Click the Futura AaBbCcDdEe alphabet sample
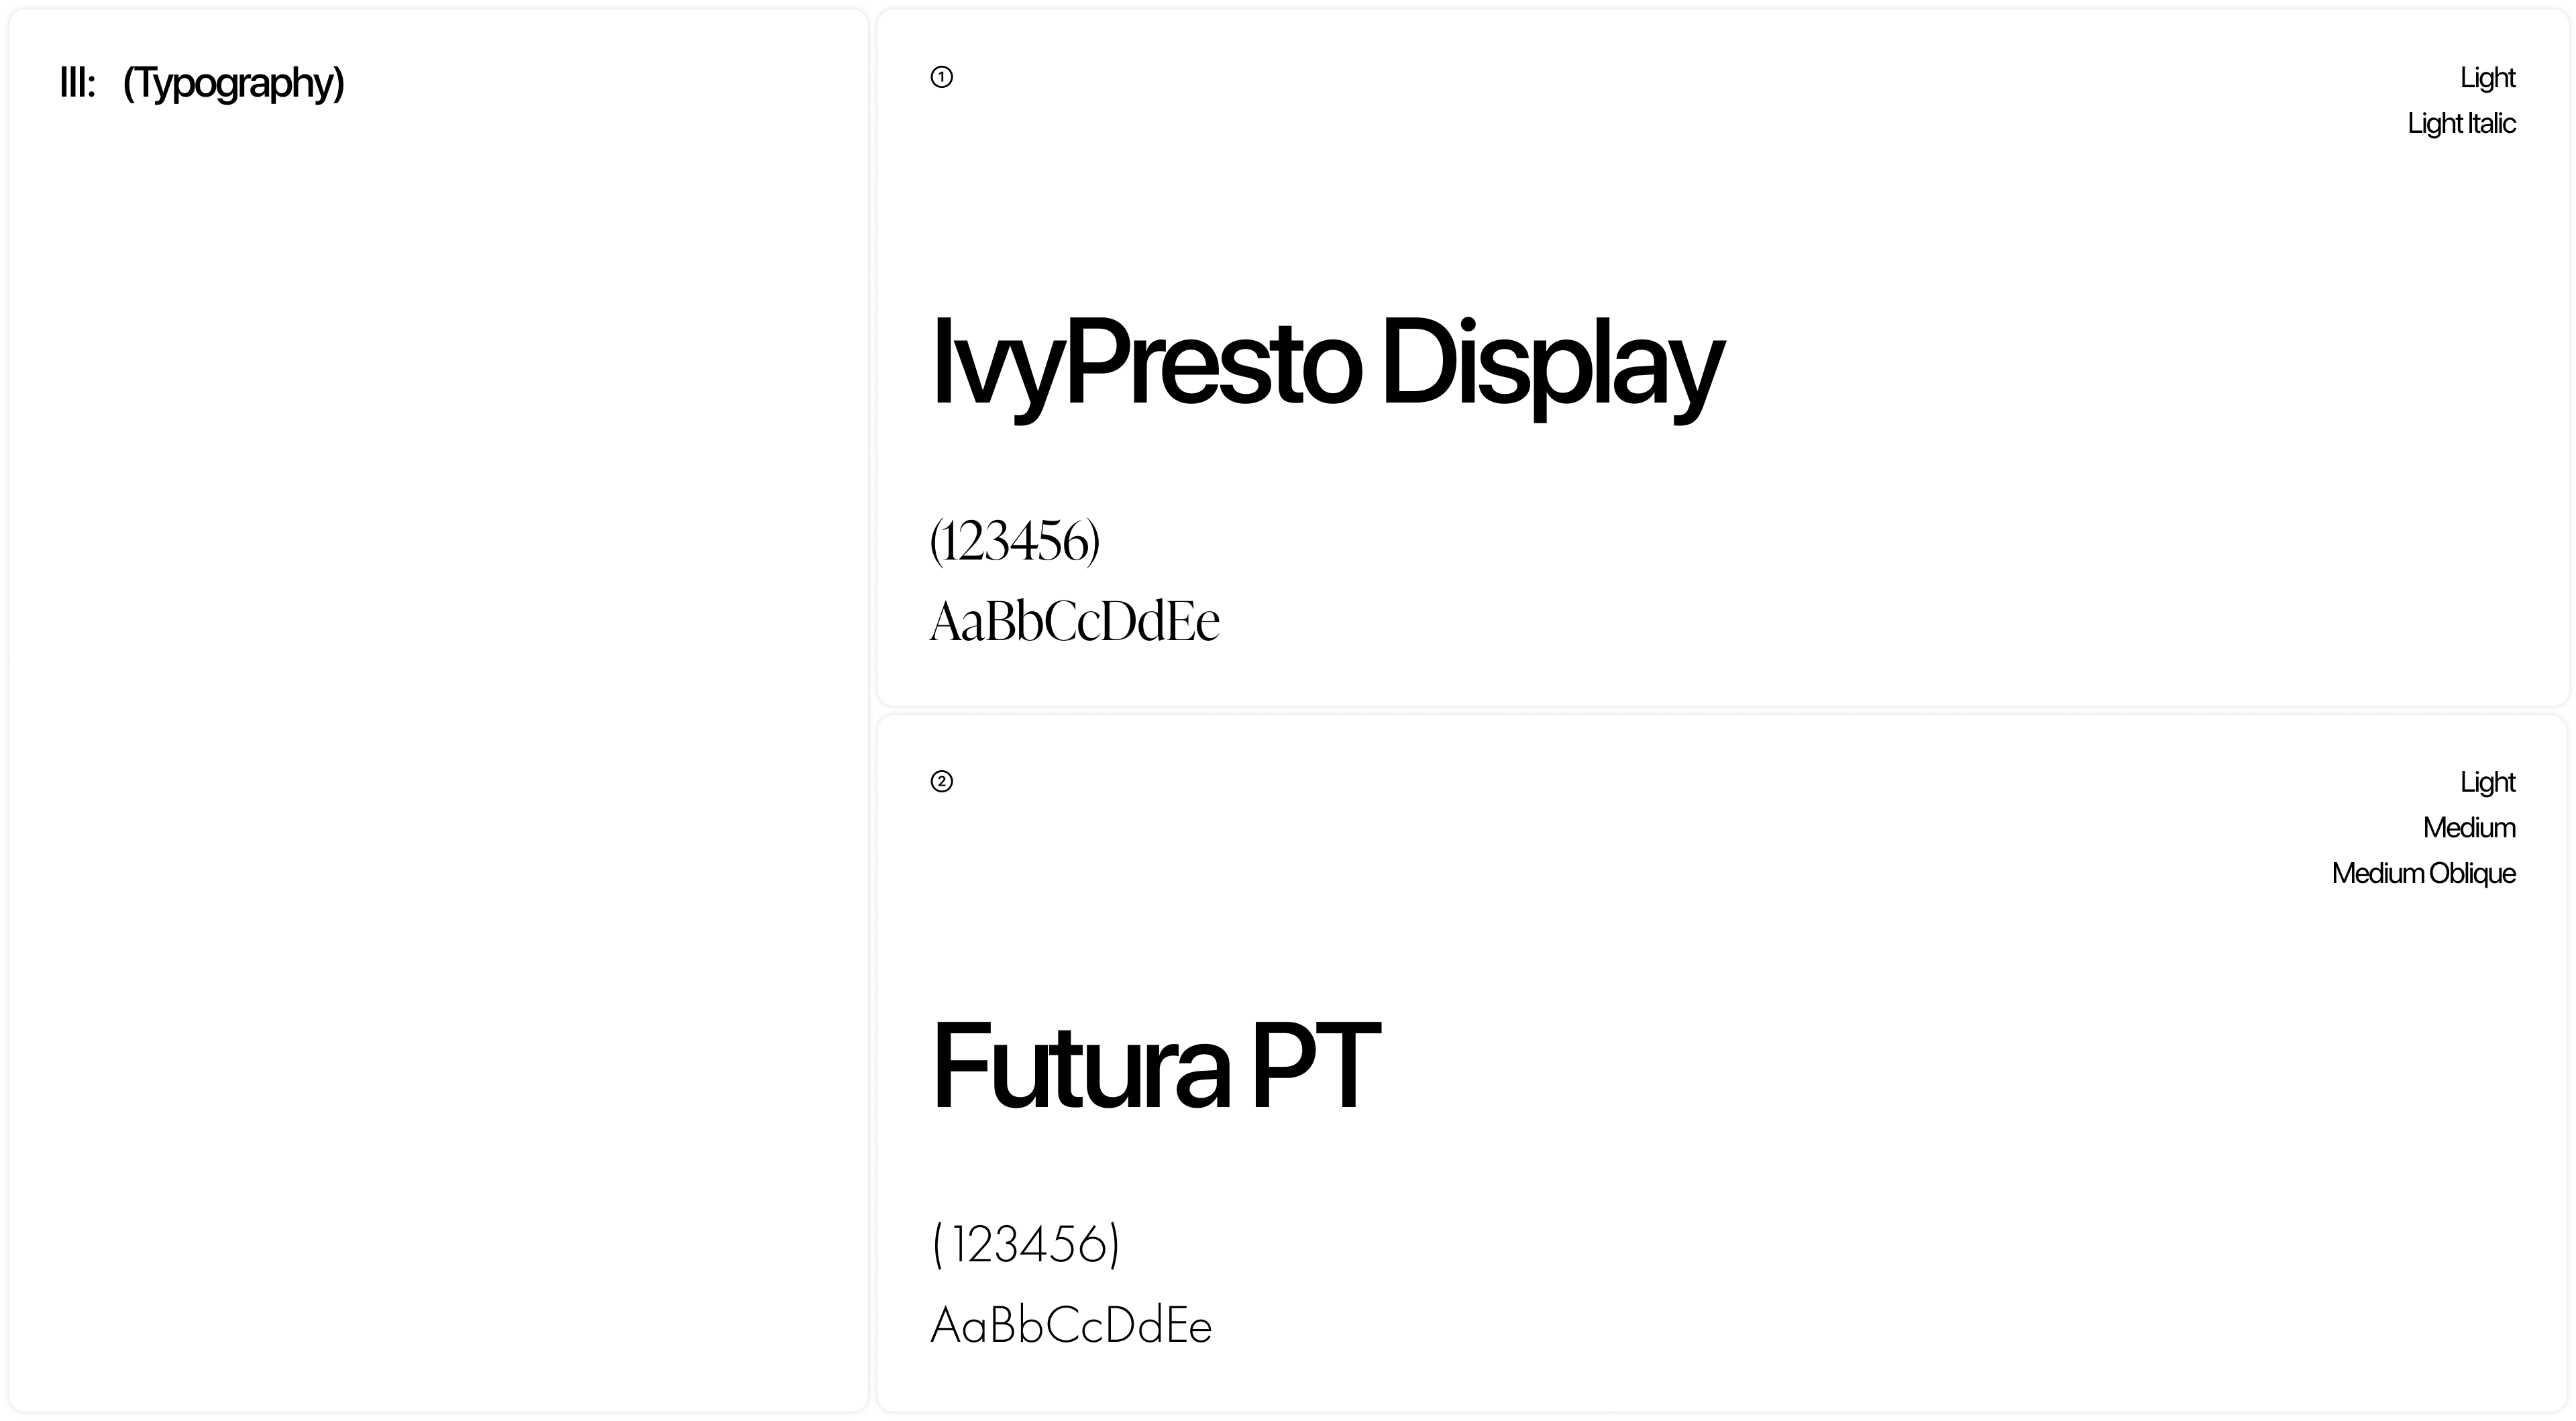This screenshot has width=2576, height=1421. pos(1070,1326)
